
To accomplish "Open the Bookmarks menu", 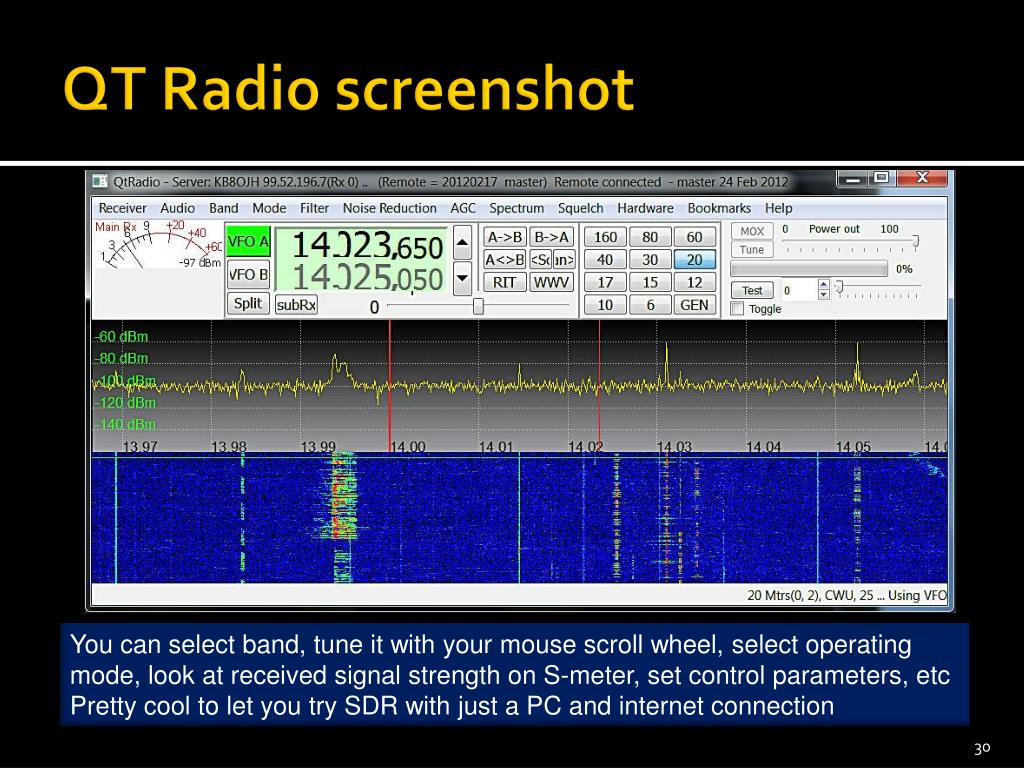I will click(x=719, y=208).
